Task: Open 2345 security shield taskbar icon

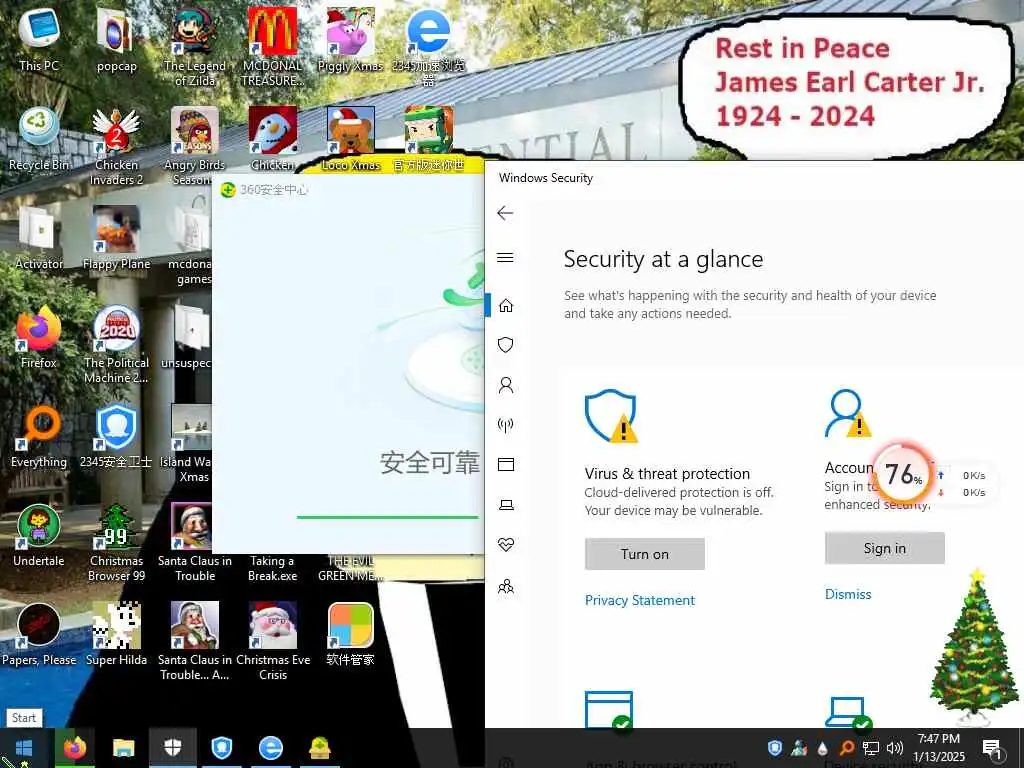Action: [222, 748]
